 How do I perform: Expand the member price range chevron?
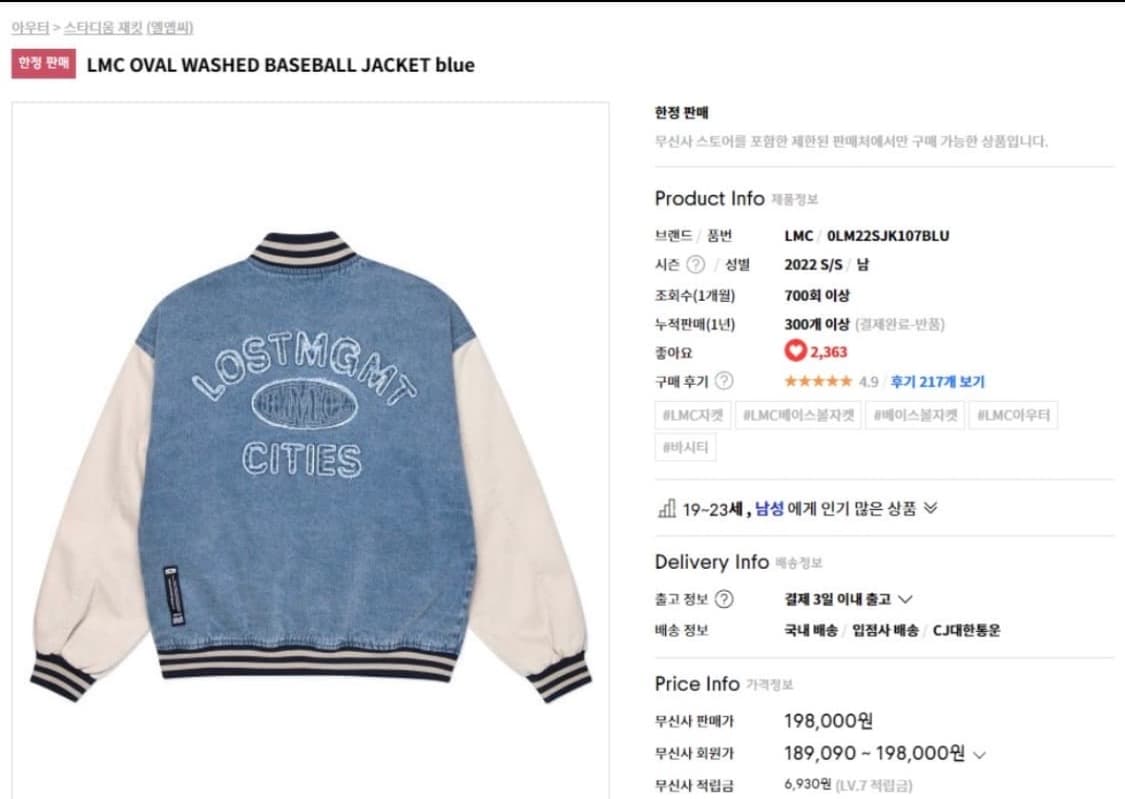979,755
